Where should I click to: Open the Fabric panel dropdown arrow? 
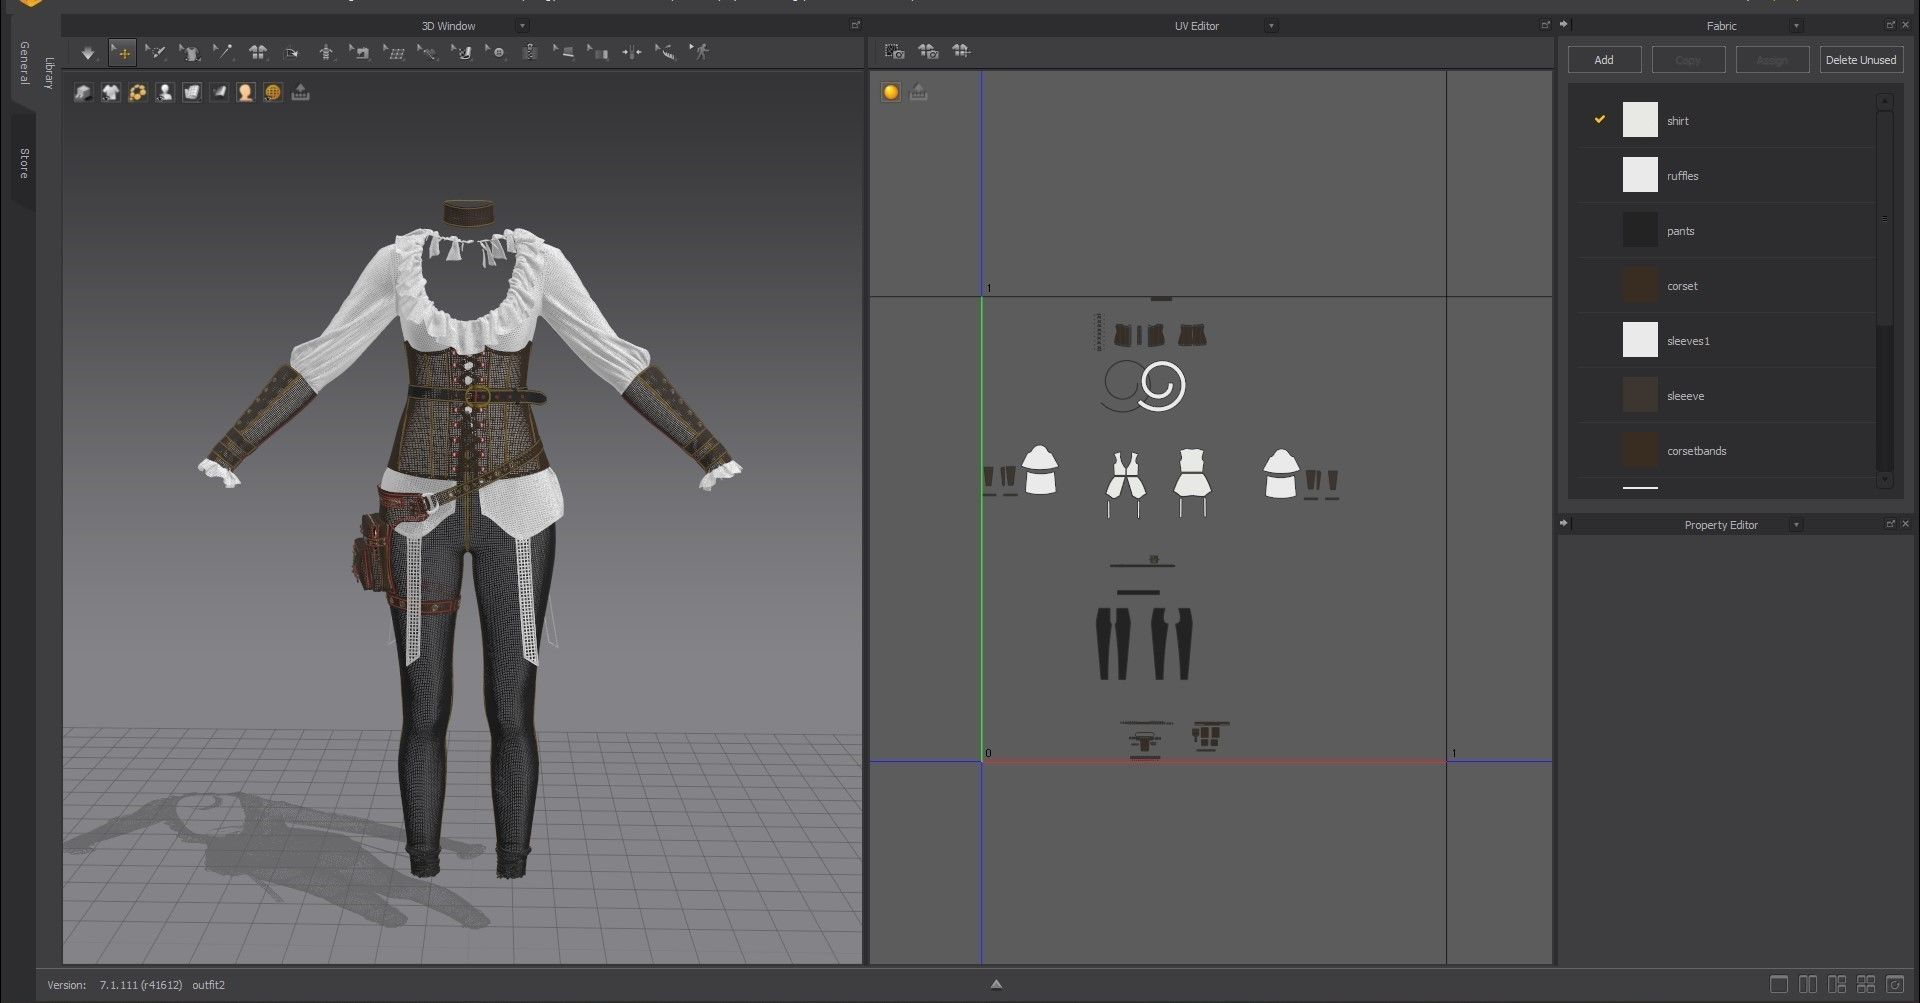(1796, 25)
